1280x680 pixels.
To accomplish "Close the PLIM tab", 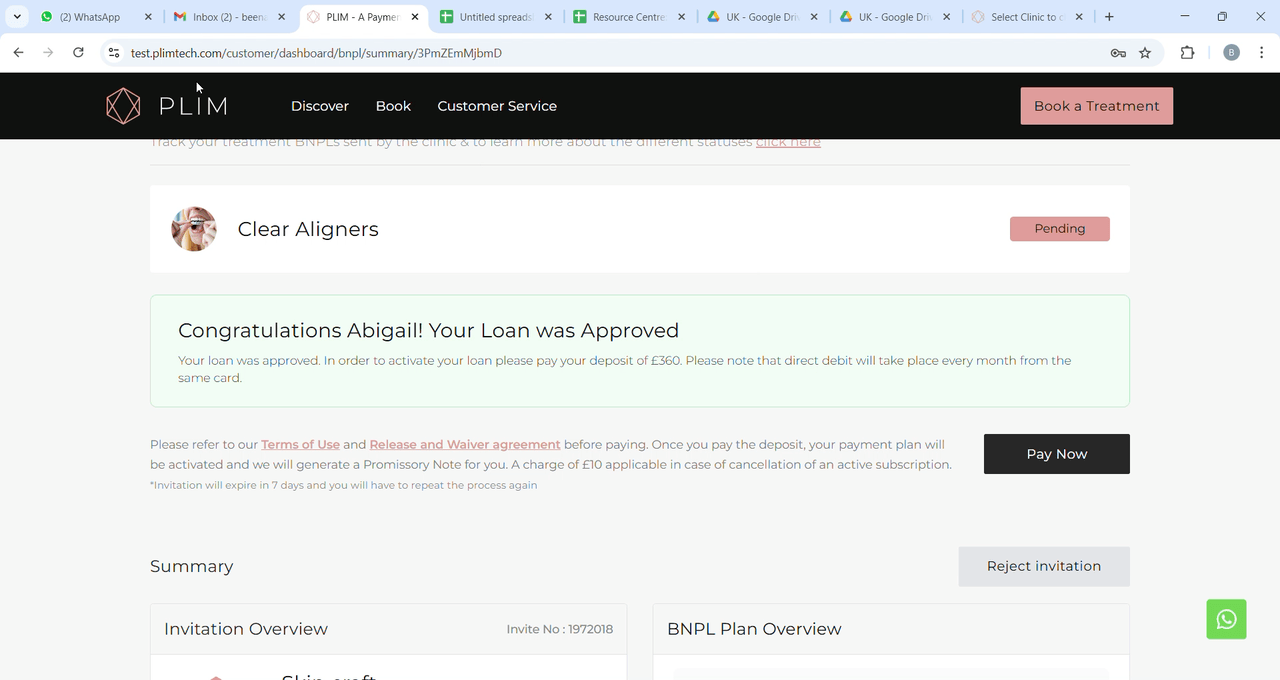I will point(415,17).
